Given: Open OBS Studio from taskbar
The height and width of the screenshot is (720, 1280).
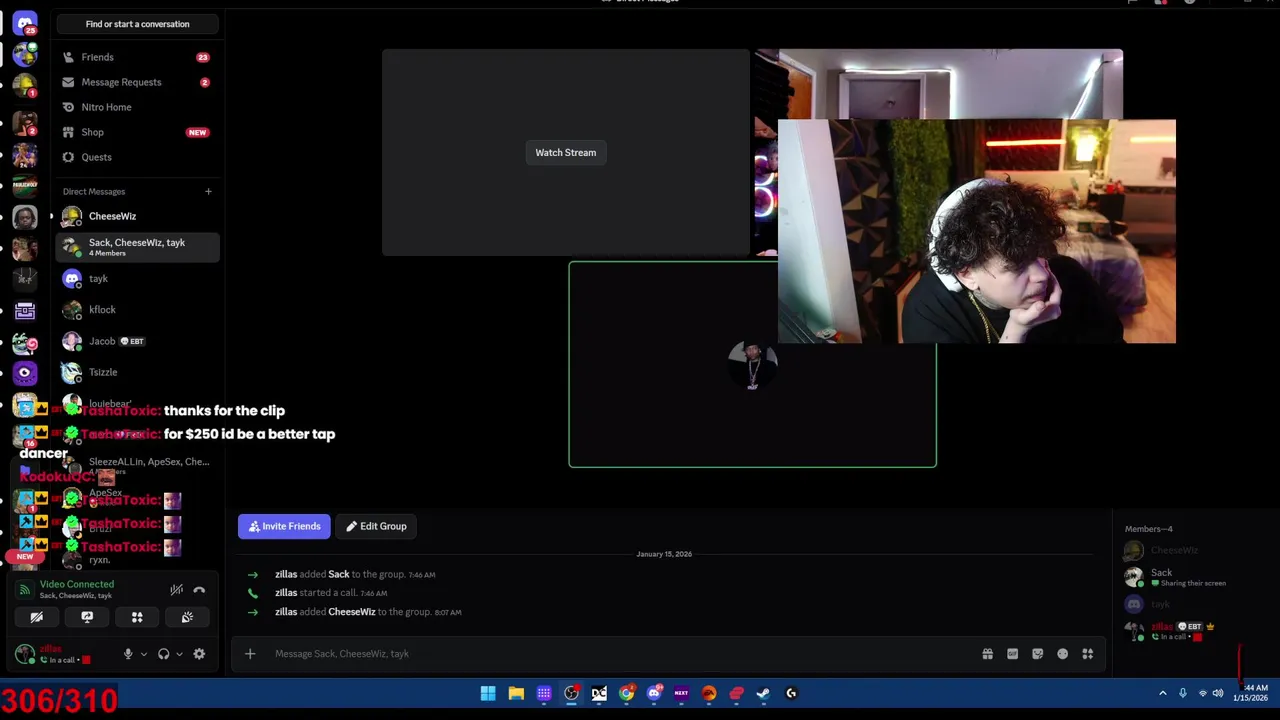Looking at the screenshot, I should [x=571, y=693].
